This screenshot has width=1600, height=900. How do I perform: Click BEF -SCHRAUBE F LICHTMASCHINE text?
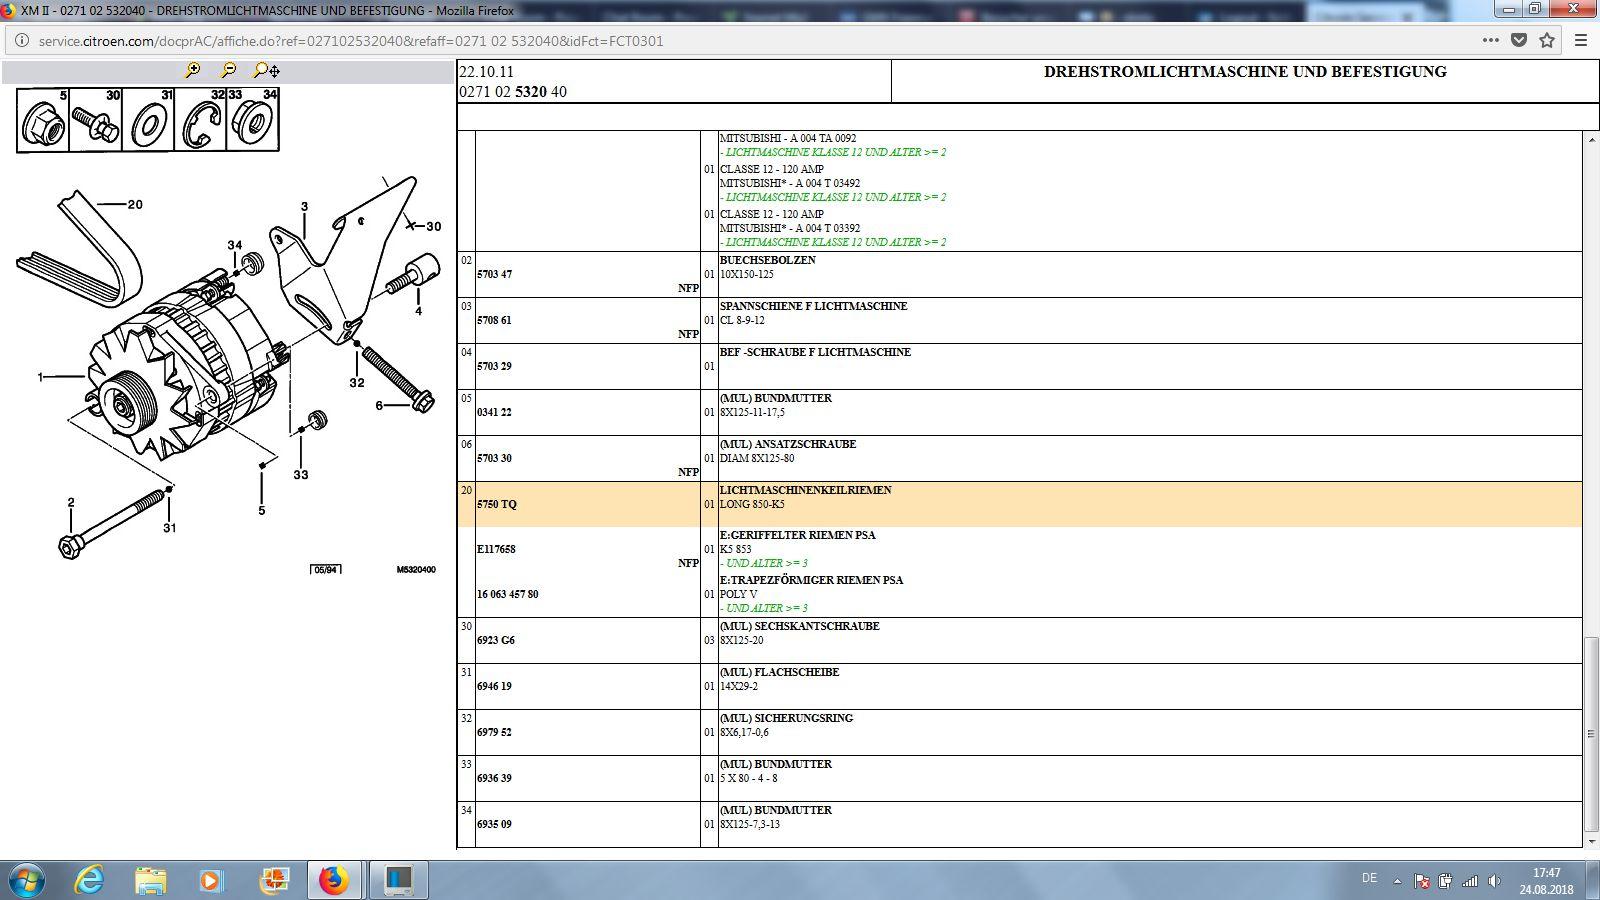coord(815,352)
